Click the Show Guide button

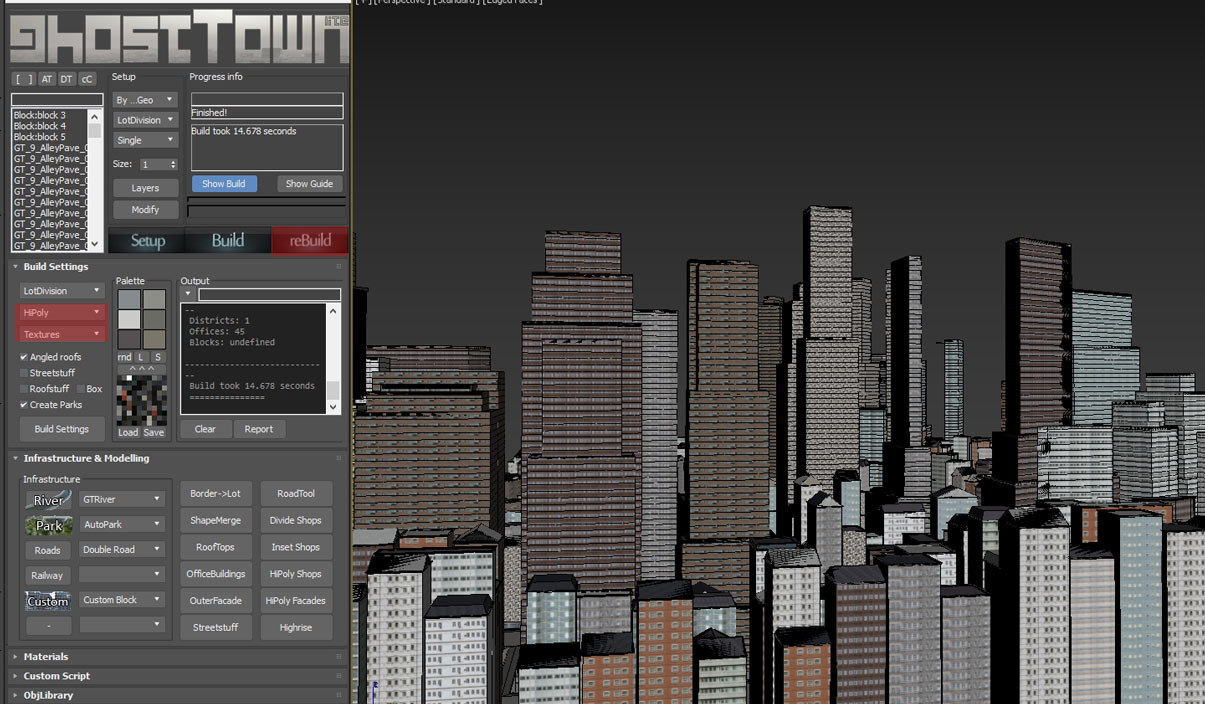(309, 184)
